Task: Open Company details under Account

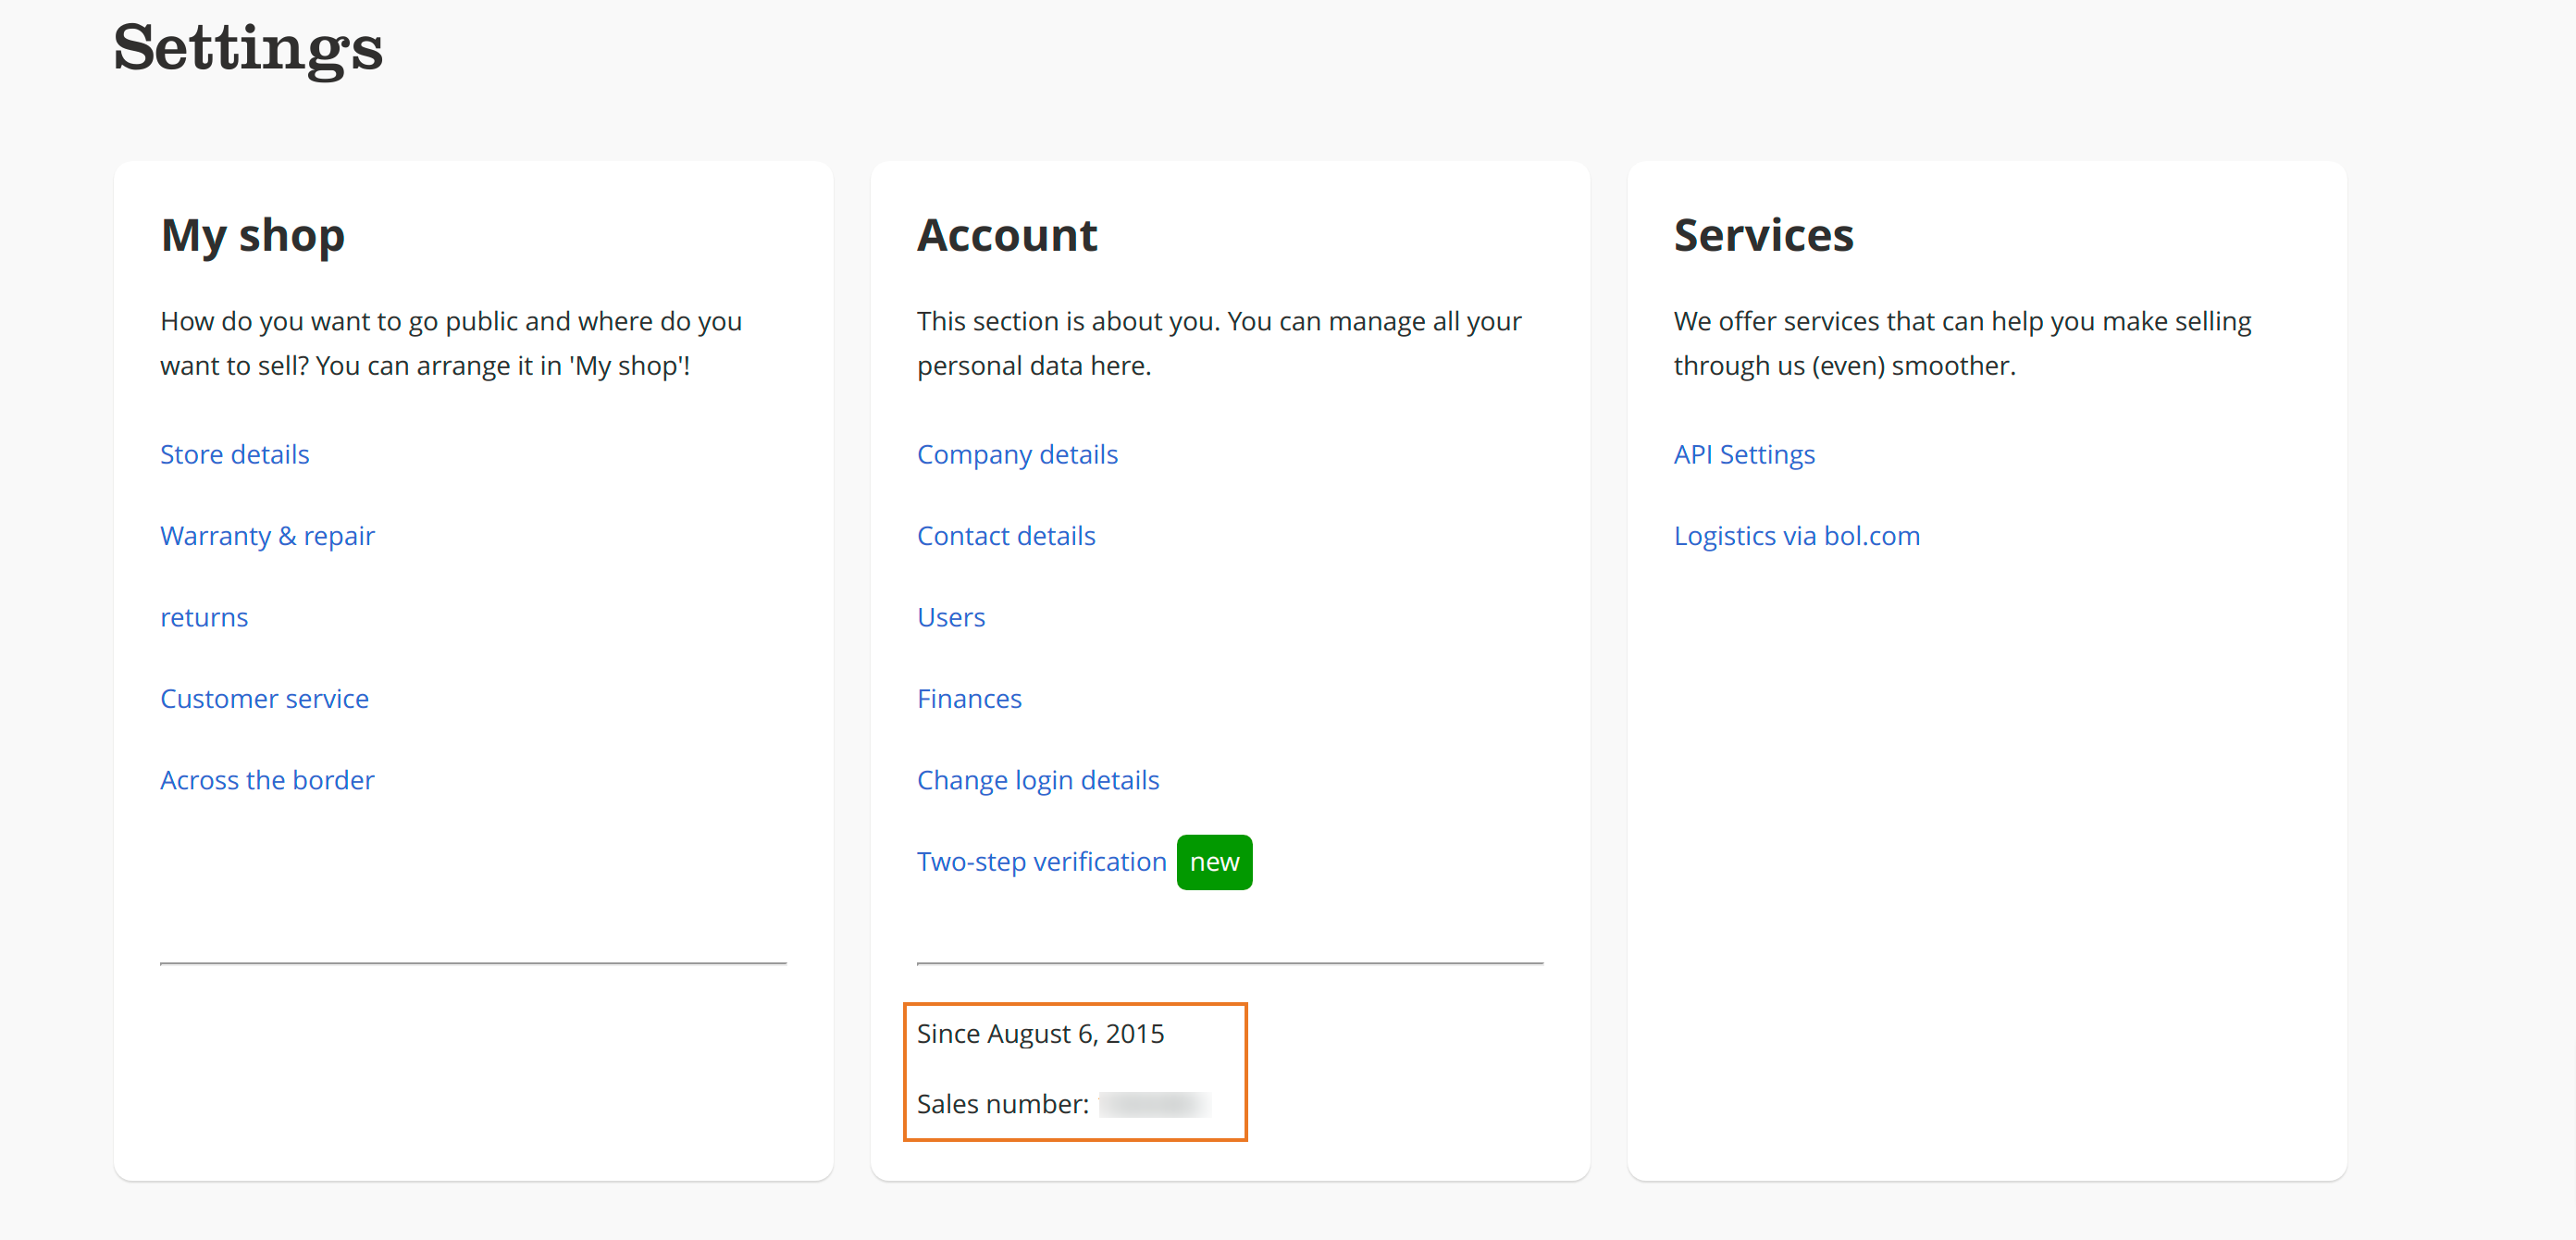Action: pos(1017,454)
